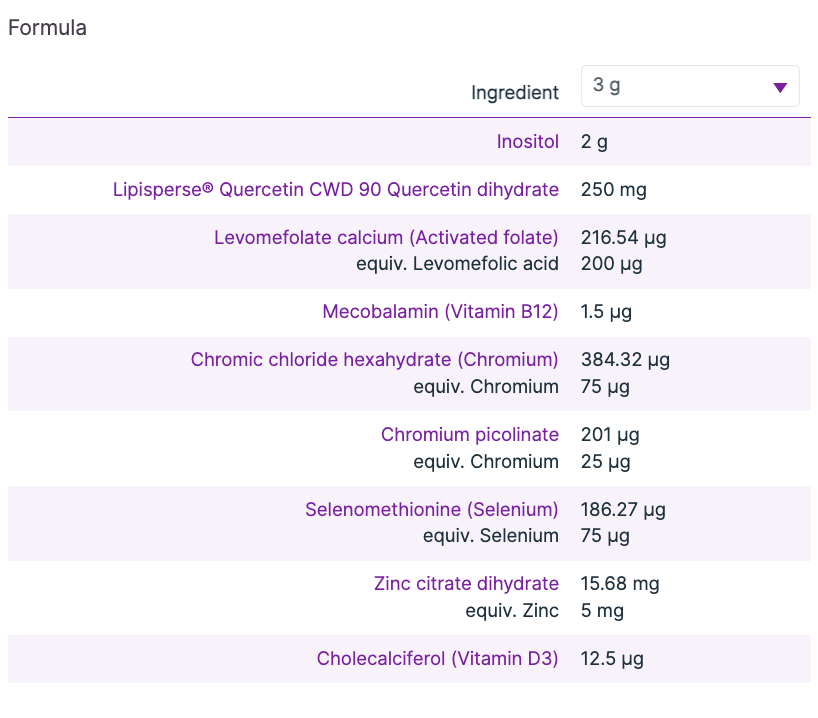Select the Mecobalamin (Vitamin B12) link
Viewport: 818px width, 718px height.
[440, 312]
